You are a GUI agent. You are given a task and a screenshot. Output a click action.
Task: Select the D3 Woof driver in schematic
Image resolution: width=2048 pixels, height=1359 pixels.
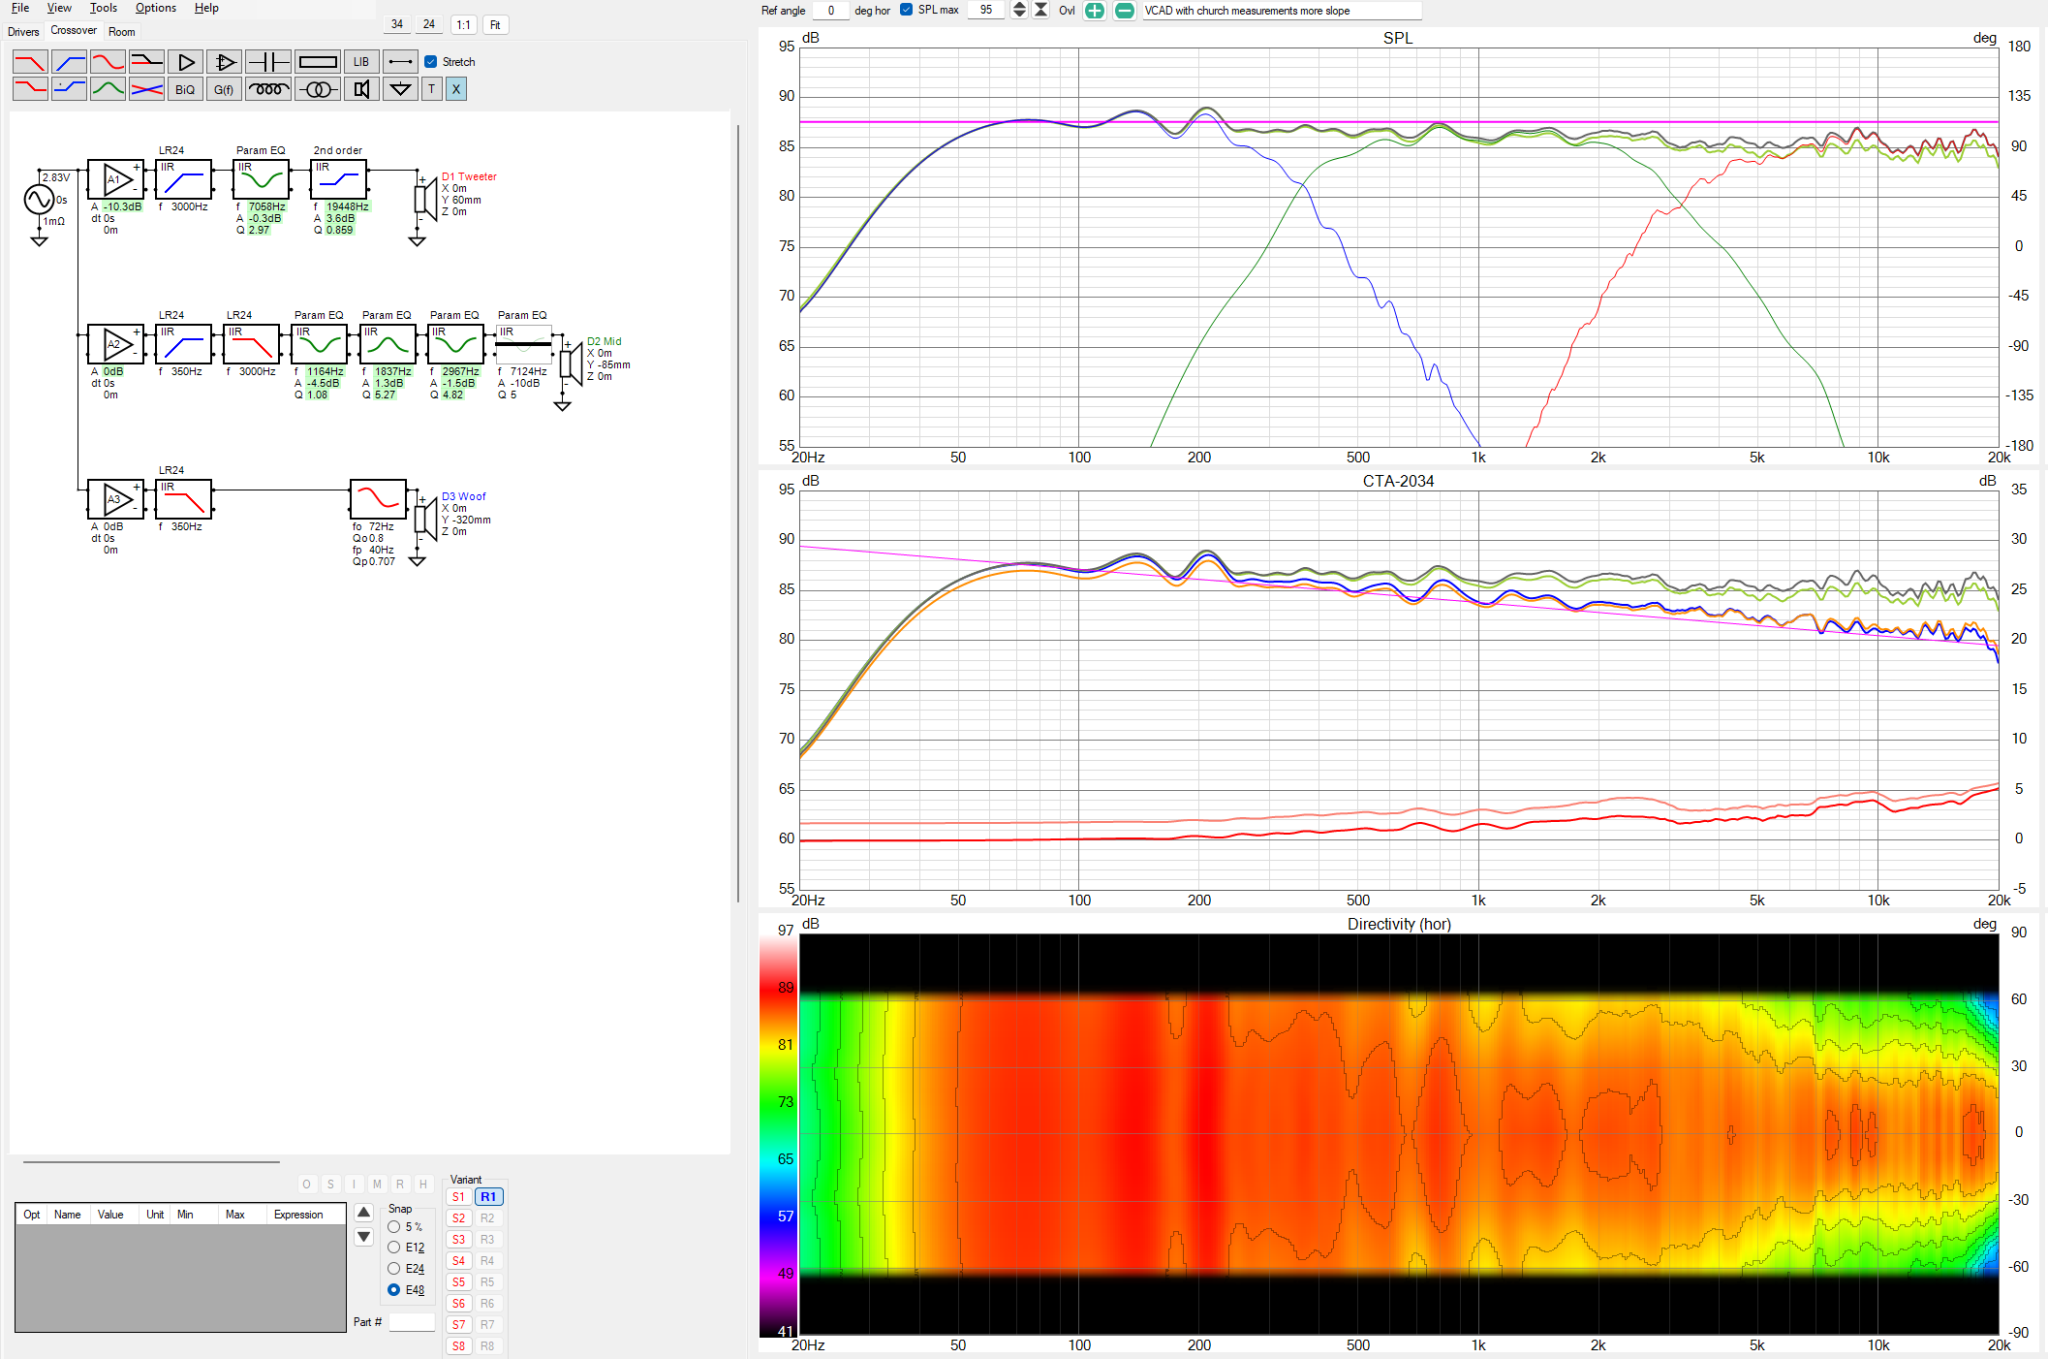coord(426,518)
